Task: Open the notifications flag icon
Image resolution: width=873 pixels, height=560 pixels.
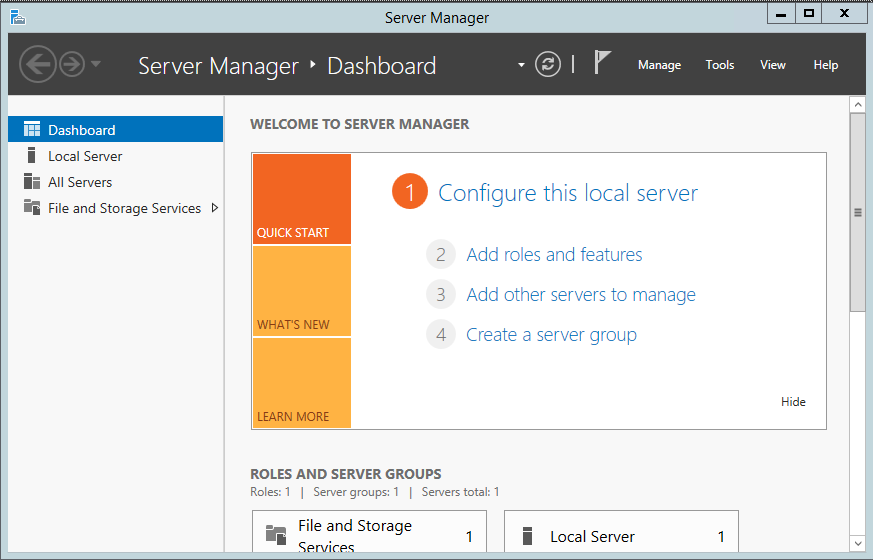Action: (x=602, y=63)
